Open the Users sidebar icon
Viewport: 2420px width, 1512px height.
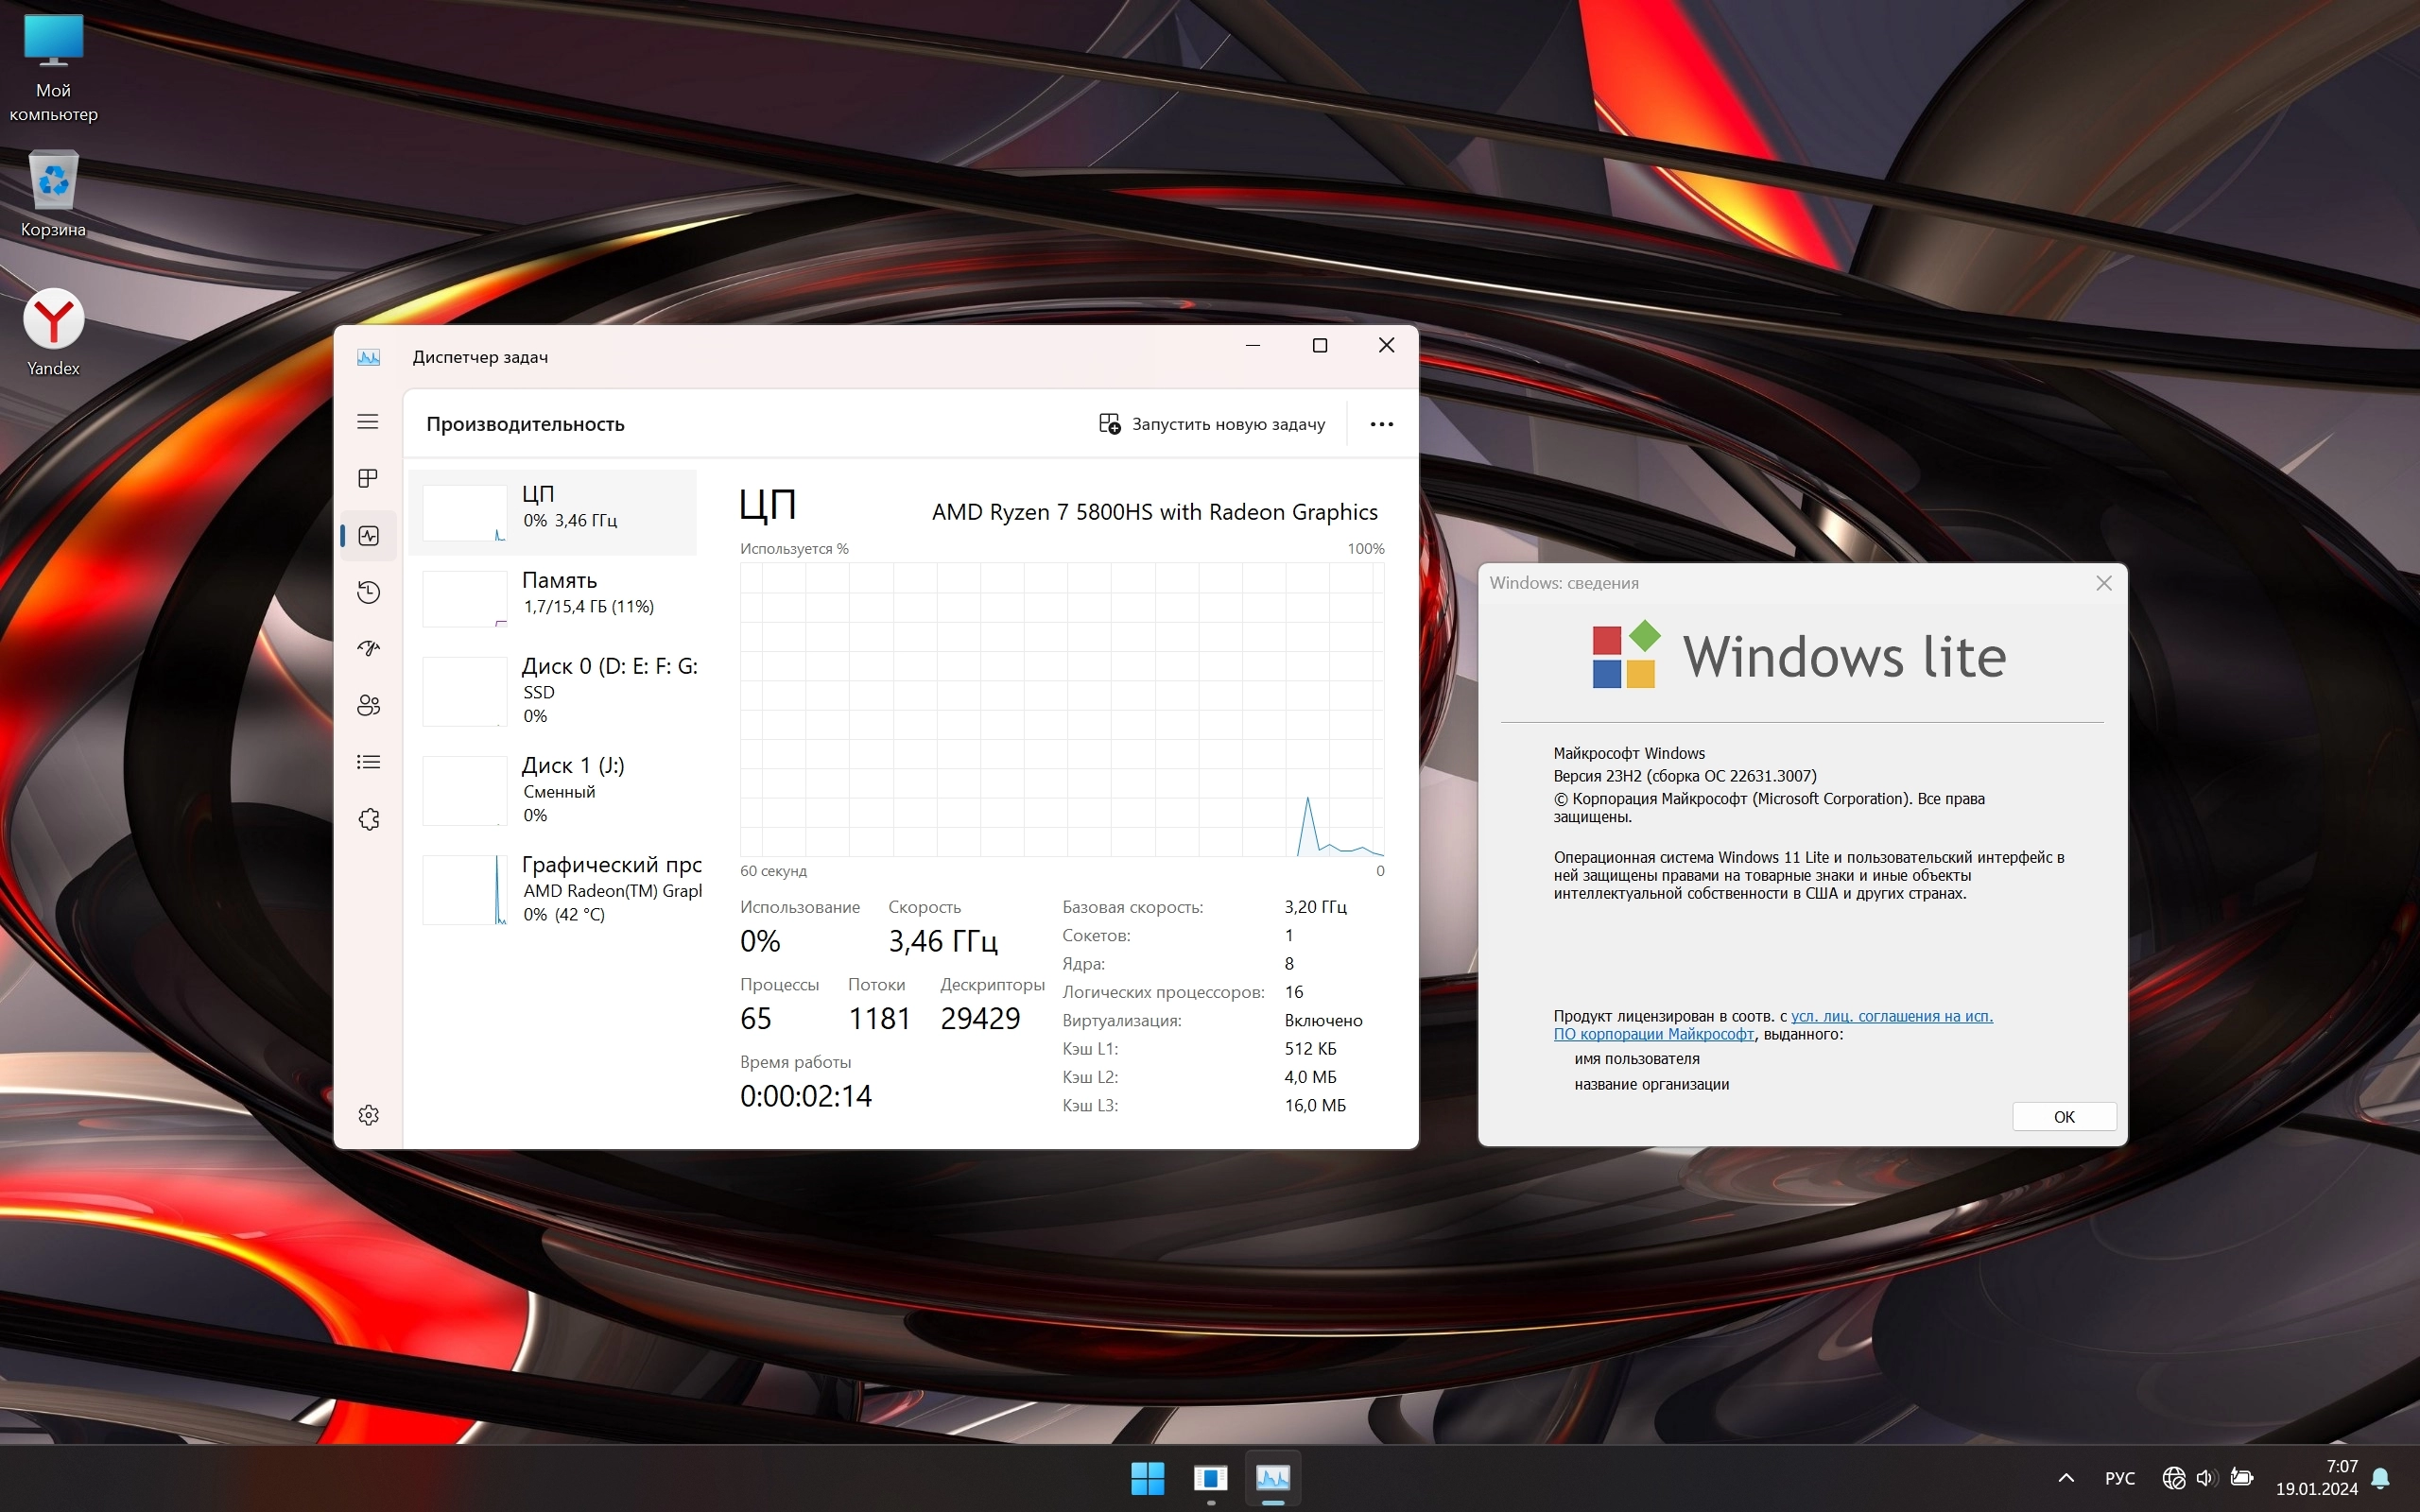[x=368, y=705]
